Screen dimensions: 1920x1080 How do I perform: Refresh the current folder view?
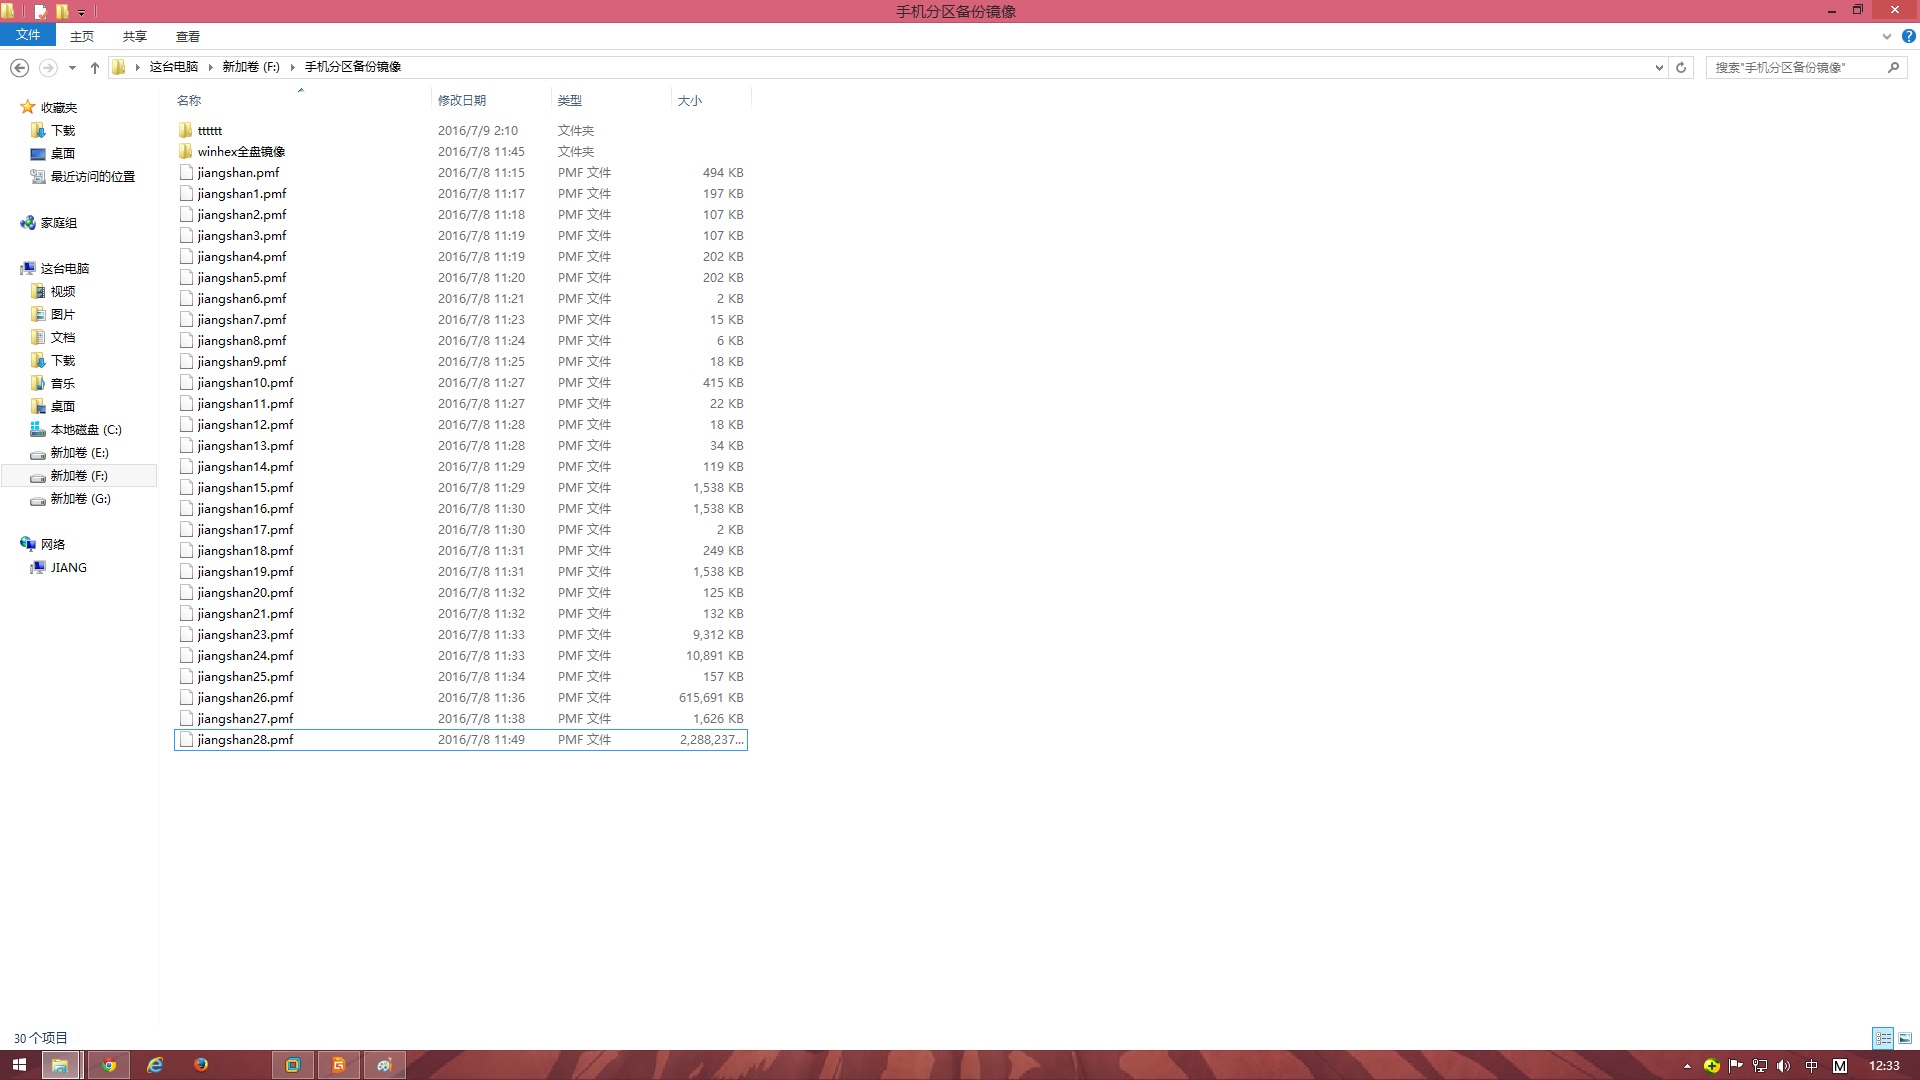click(x=1681, y=67)
